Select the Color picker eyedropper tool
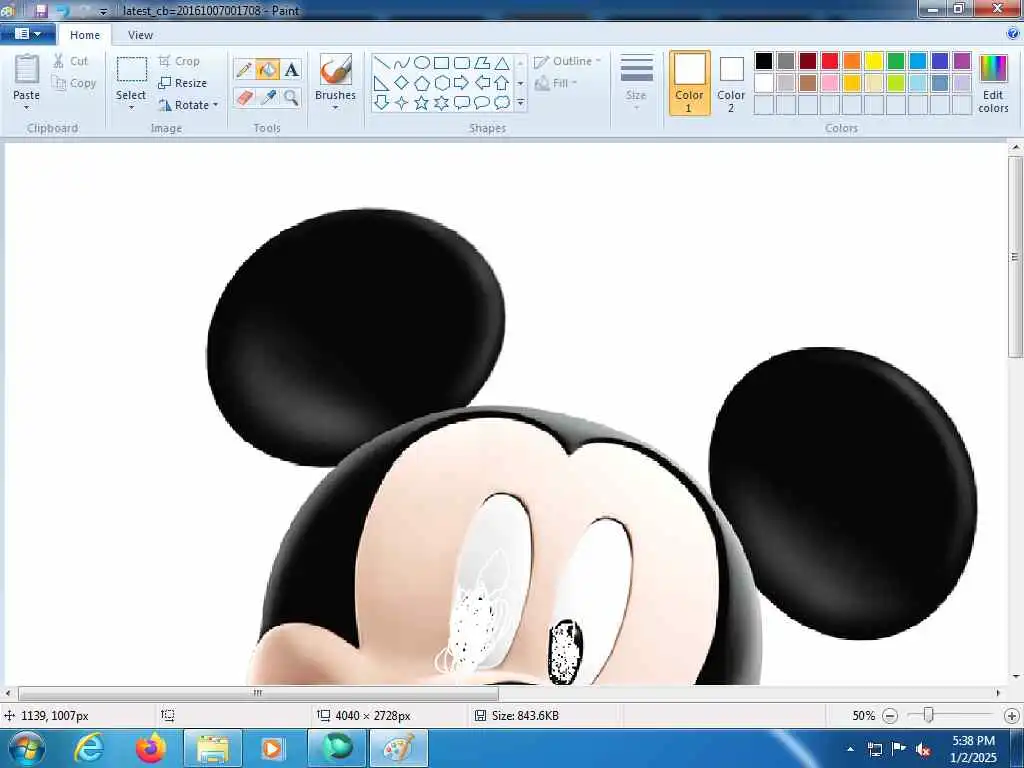1024x768 pixels. coord(268,98)
